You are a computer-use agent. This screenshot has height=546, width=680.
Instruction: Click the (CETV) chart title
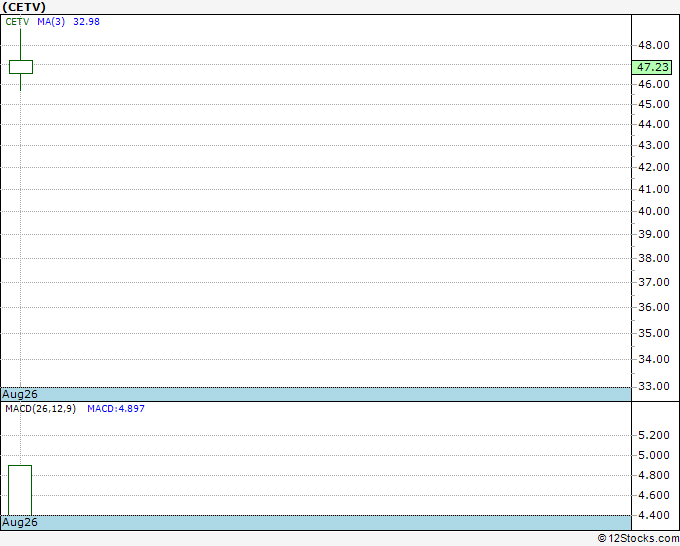[24, 7]
